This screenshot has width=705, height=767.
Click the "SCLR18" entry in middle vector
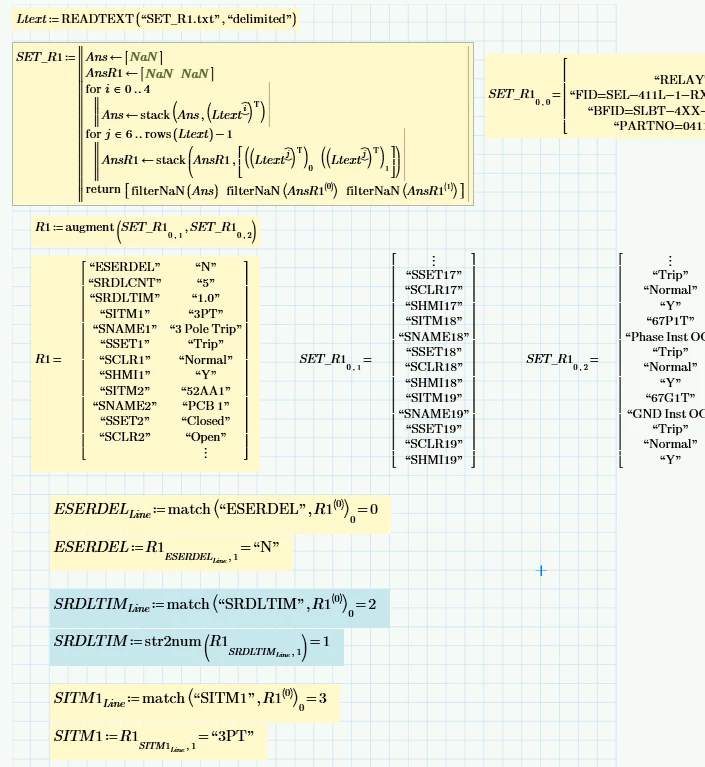(x=433, y=367)
